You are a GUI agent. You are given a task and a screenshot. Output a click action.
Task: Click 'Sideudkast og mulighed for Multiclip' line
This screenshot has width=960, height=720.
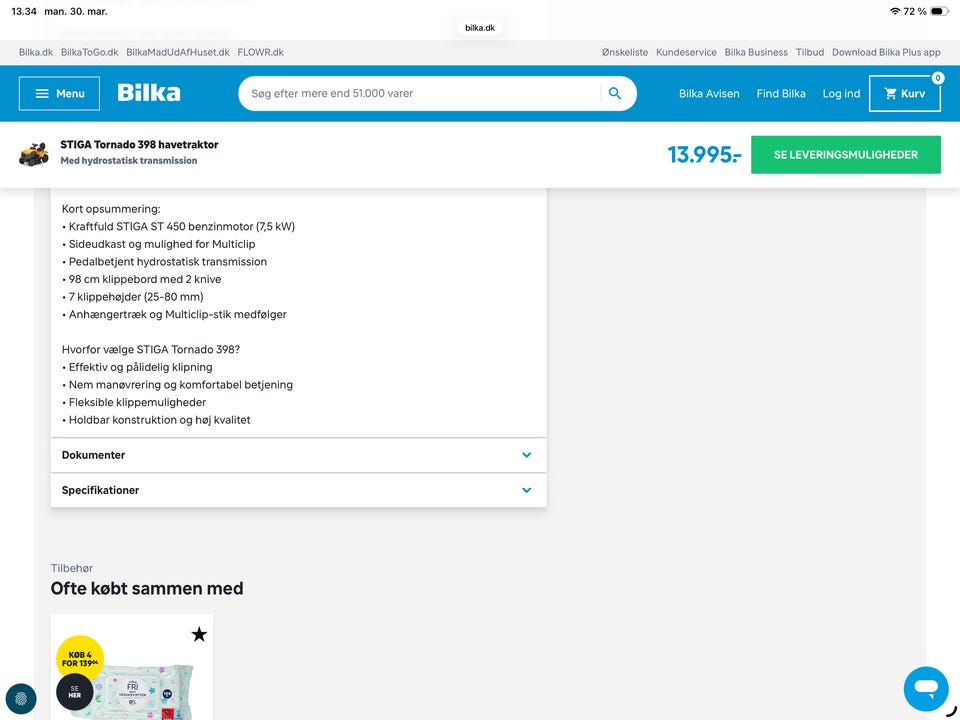(159, 244)
